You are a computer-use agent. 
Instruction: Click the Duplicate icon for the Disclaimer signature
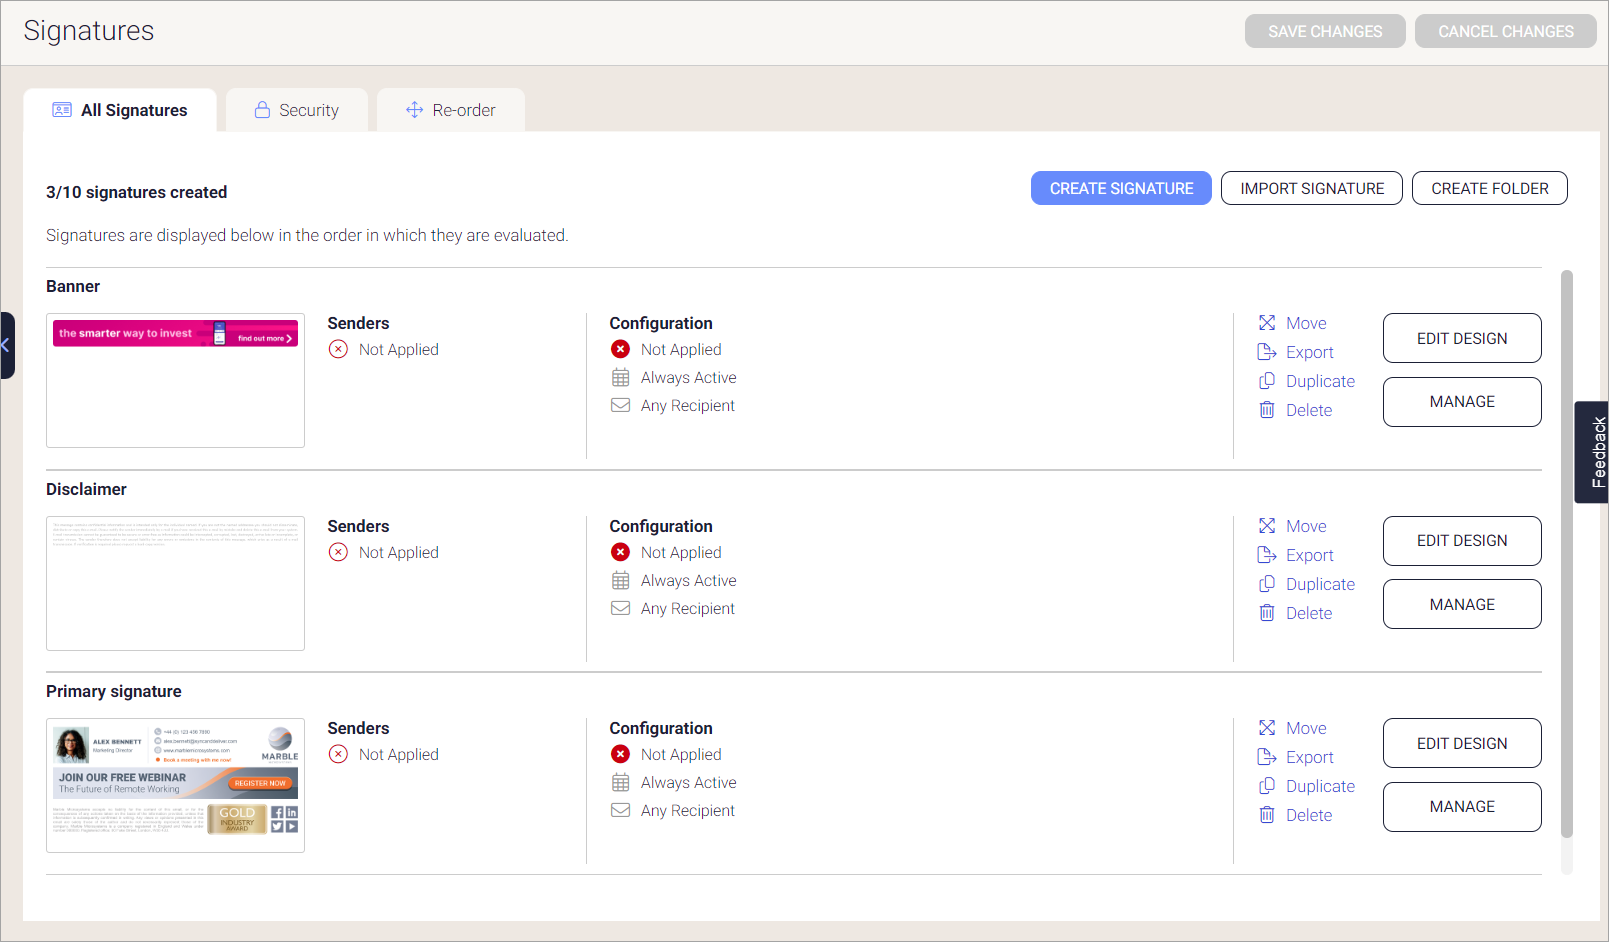pos(1267,583)
